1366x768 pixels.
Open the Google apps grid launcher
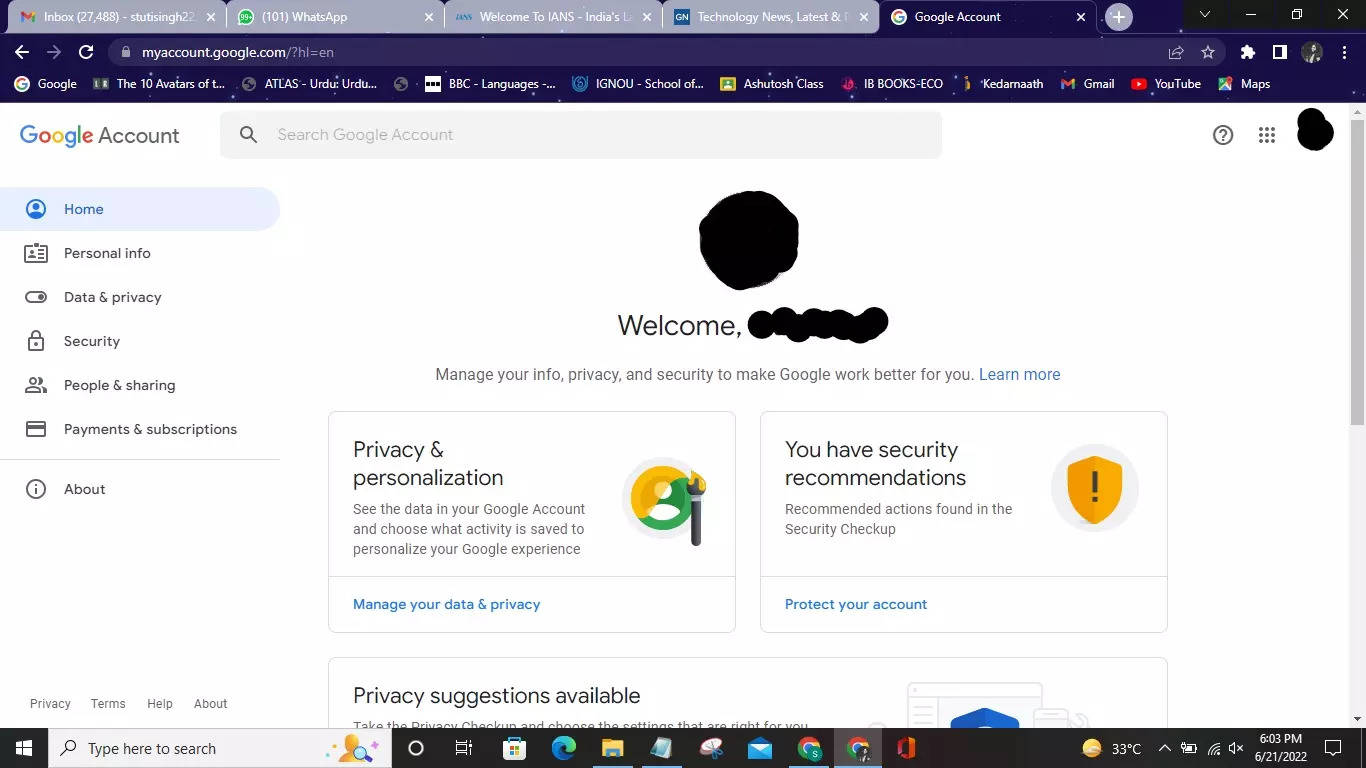[1267, 135]
